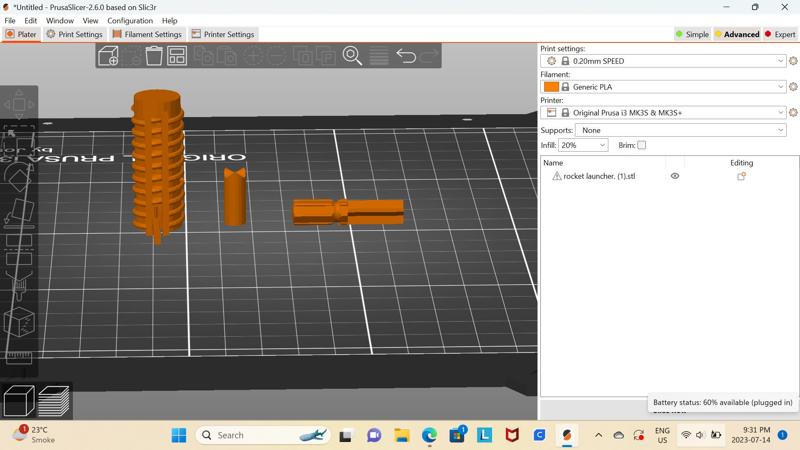Select the Move gizmo tool

[19, 105]
